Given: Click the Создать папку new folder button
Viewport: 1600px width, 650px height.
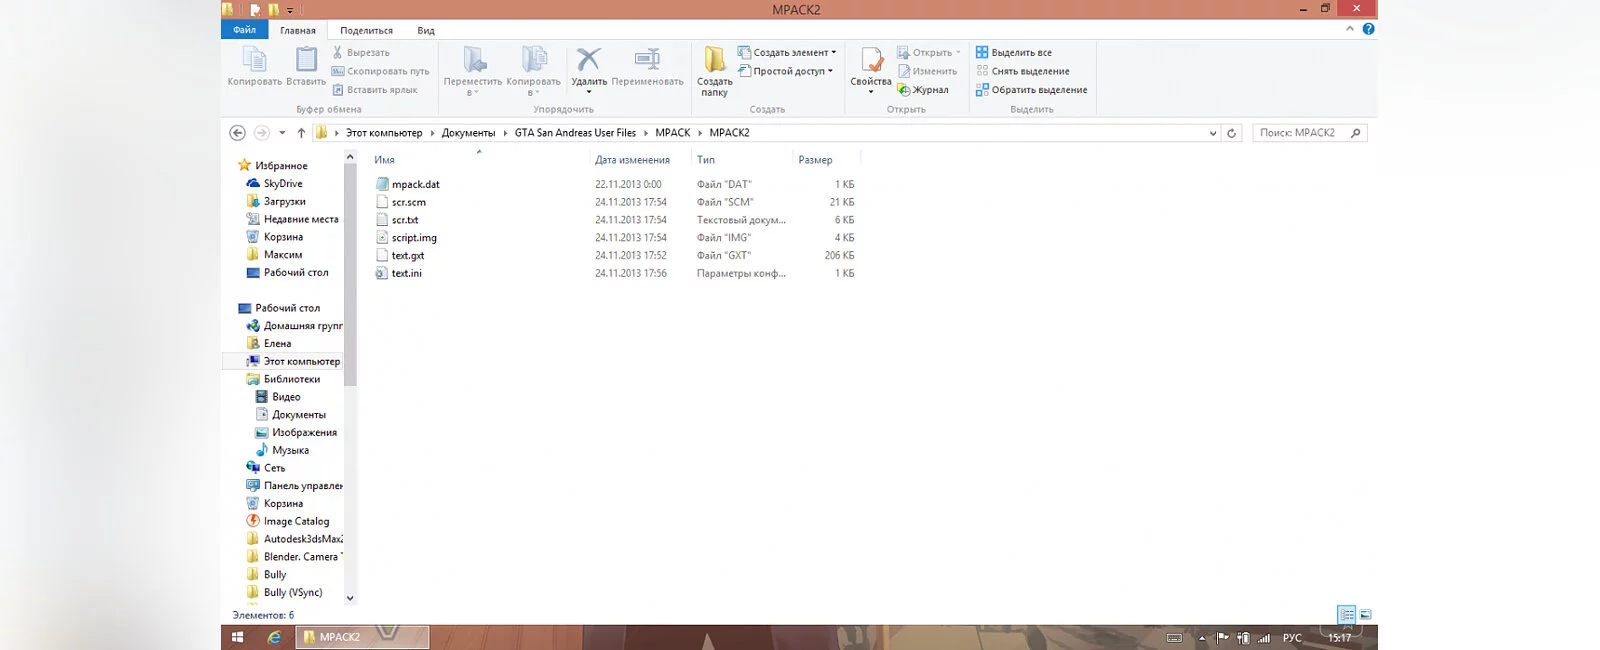Looking at the screenshot, I should click(714, 71).
